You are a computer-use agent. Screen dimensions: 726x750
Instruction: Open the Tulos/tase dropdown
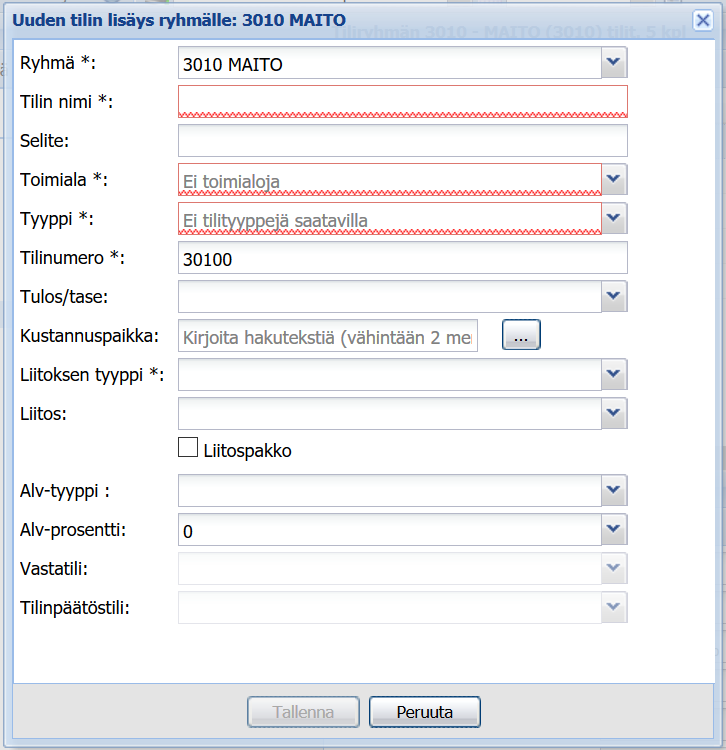(614, 296)
